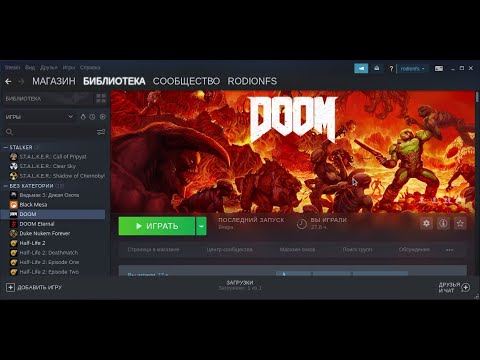Open ЗАГРУЗКИ downloads status
The image size is (480, 360).
(x=240, y=285)
